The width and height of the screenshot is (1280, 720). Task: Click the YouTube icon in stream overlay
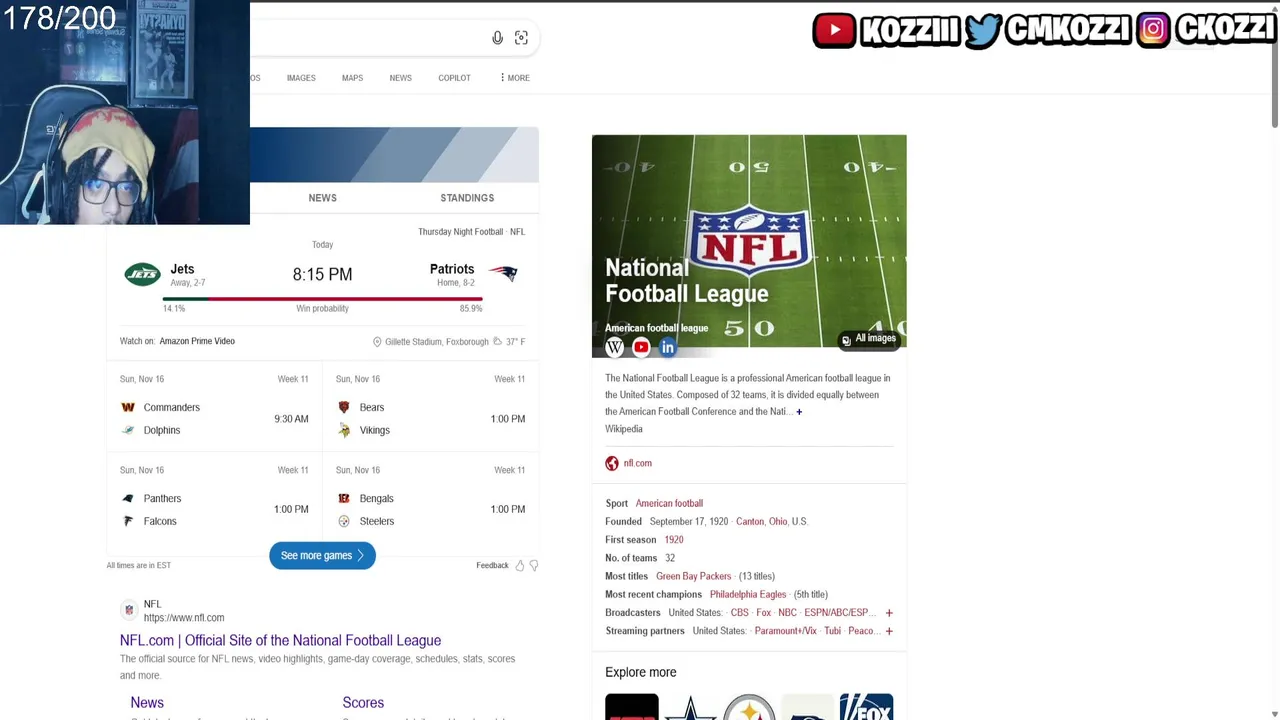[x=834, y=30]
